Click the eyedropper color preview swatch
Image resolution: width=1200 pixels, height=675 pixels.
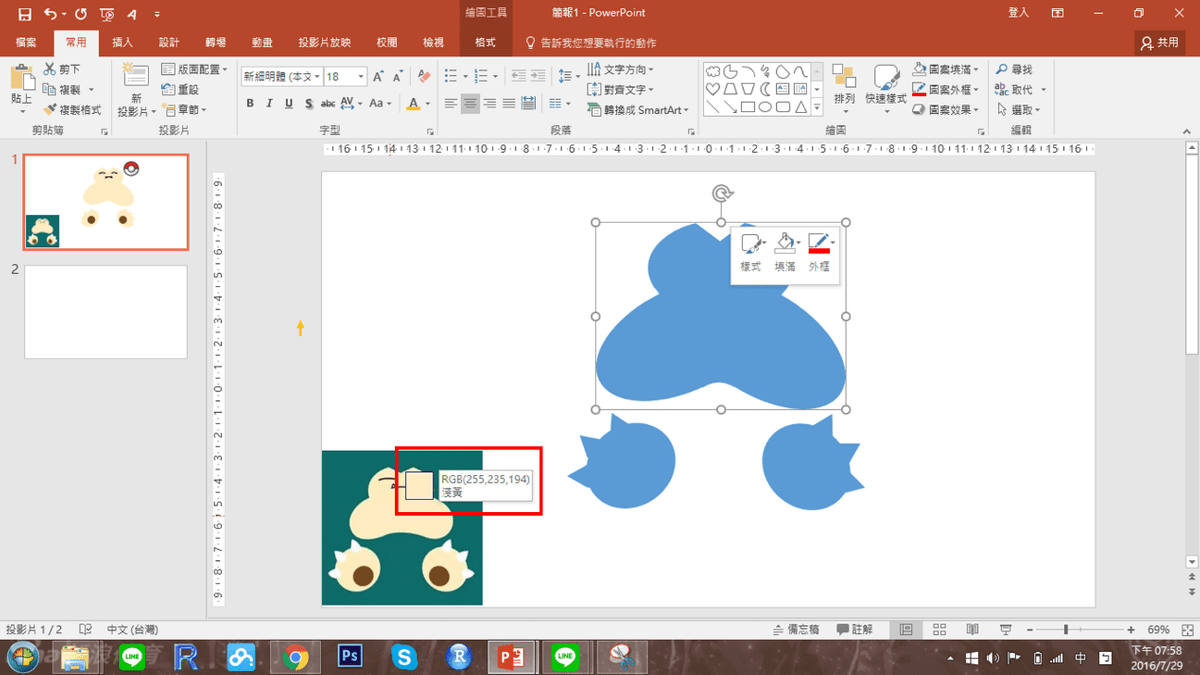pos(419,486)
